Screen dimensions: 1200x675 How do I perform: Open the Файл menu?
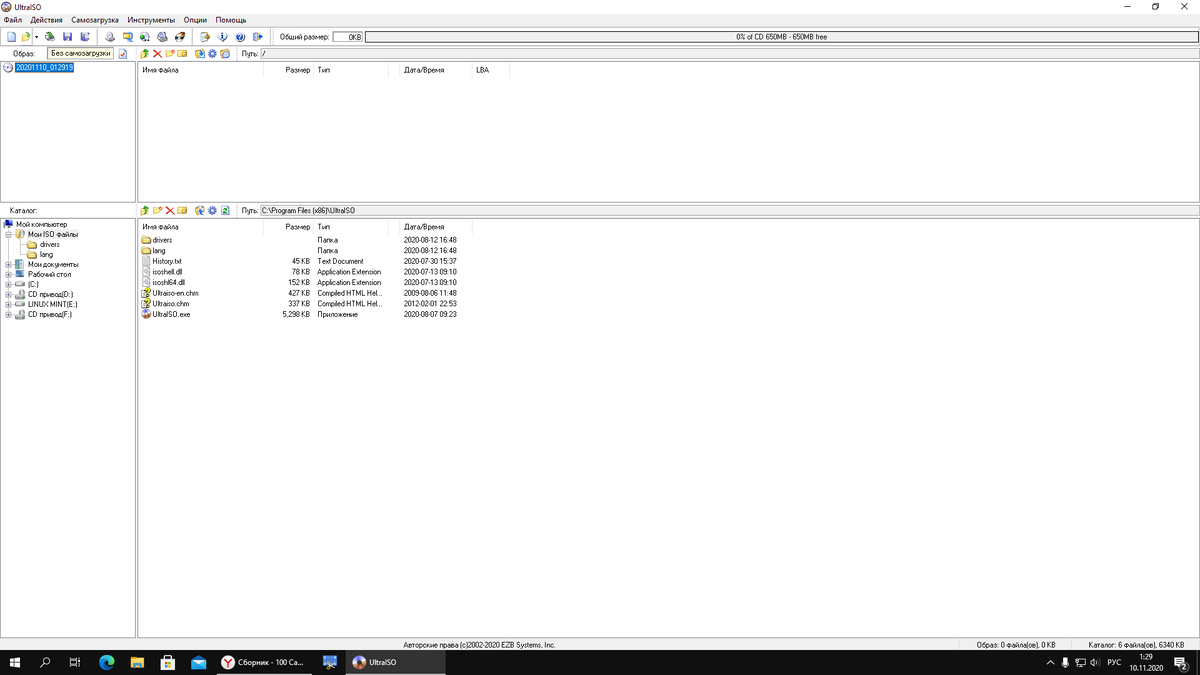tap(12, 20)
